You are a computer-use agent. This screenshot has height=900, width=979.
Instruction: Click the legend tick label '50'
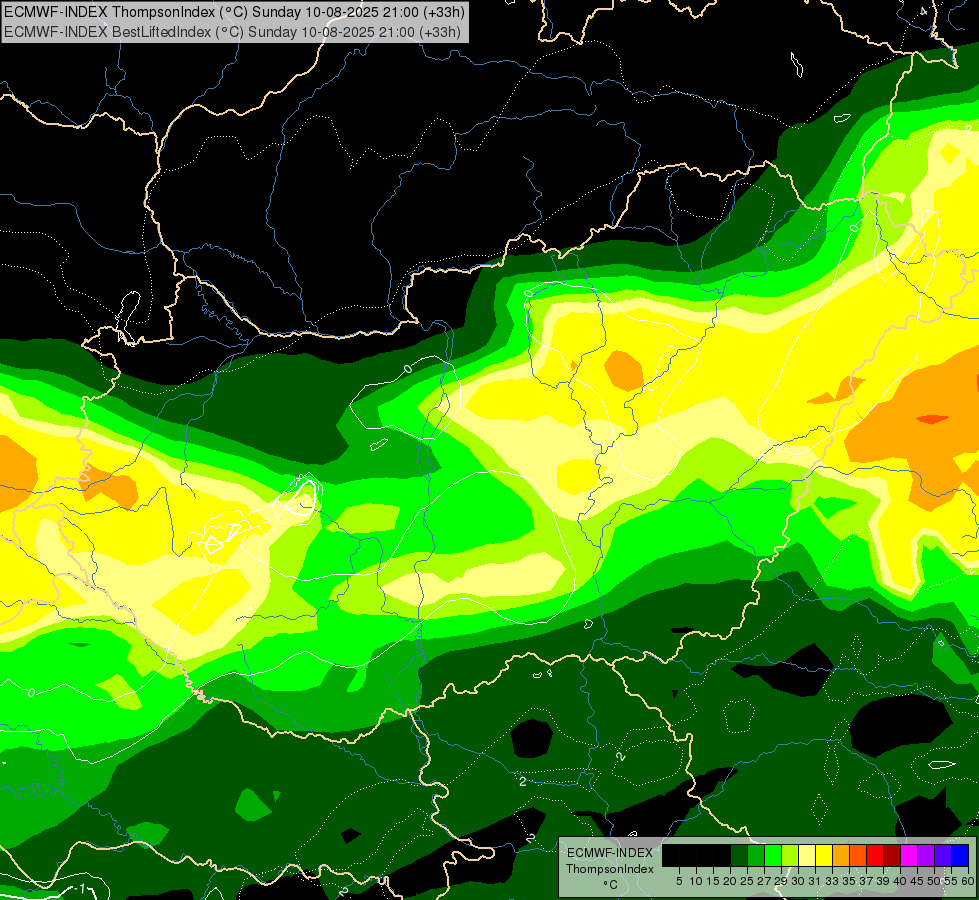point(933,881)
